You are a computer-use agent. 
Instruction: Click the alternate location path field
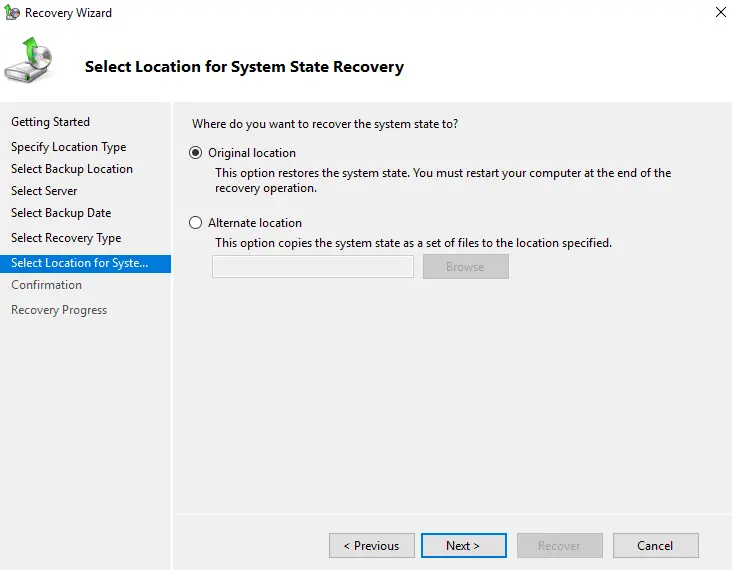[x=312, y=266]
